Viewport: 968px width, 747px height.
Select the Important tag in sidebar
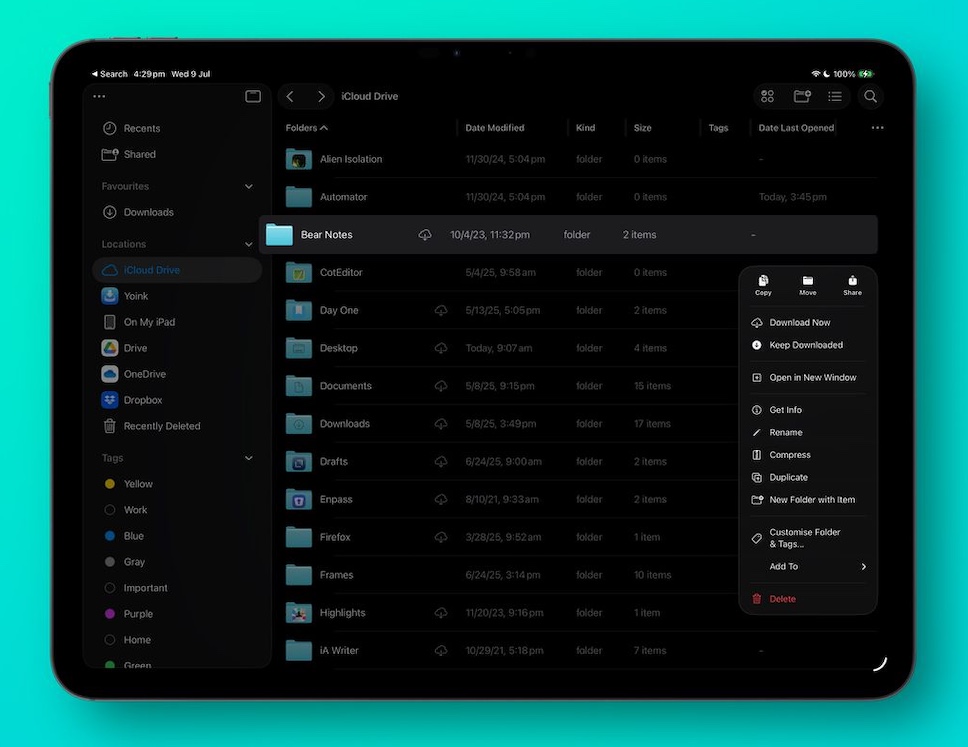[x=145, y=588]
